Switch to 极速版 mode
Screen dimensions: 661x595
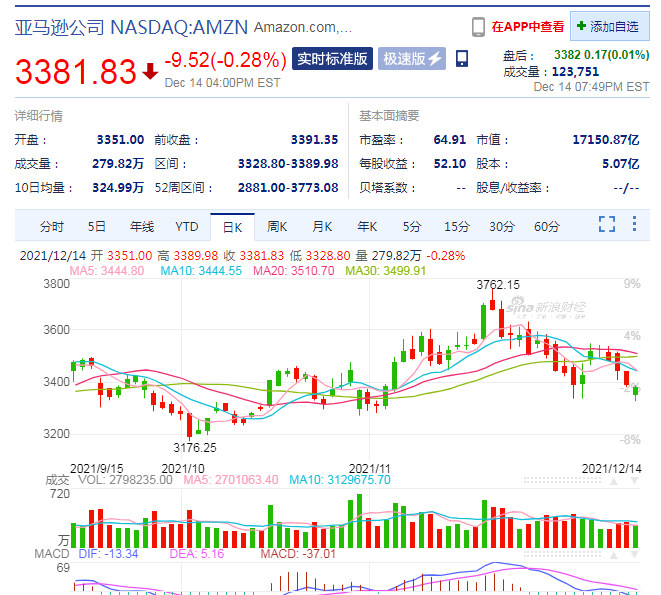tap(412, 59)
